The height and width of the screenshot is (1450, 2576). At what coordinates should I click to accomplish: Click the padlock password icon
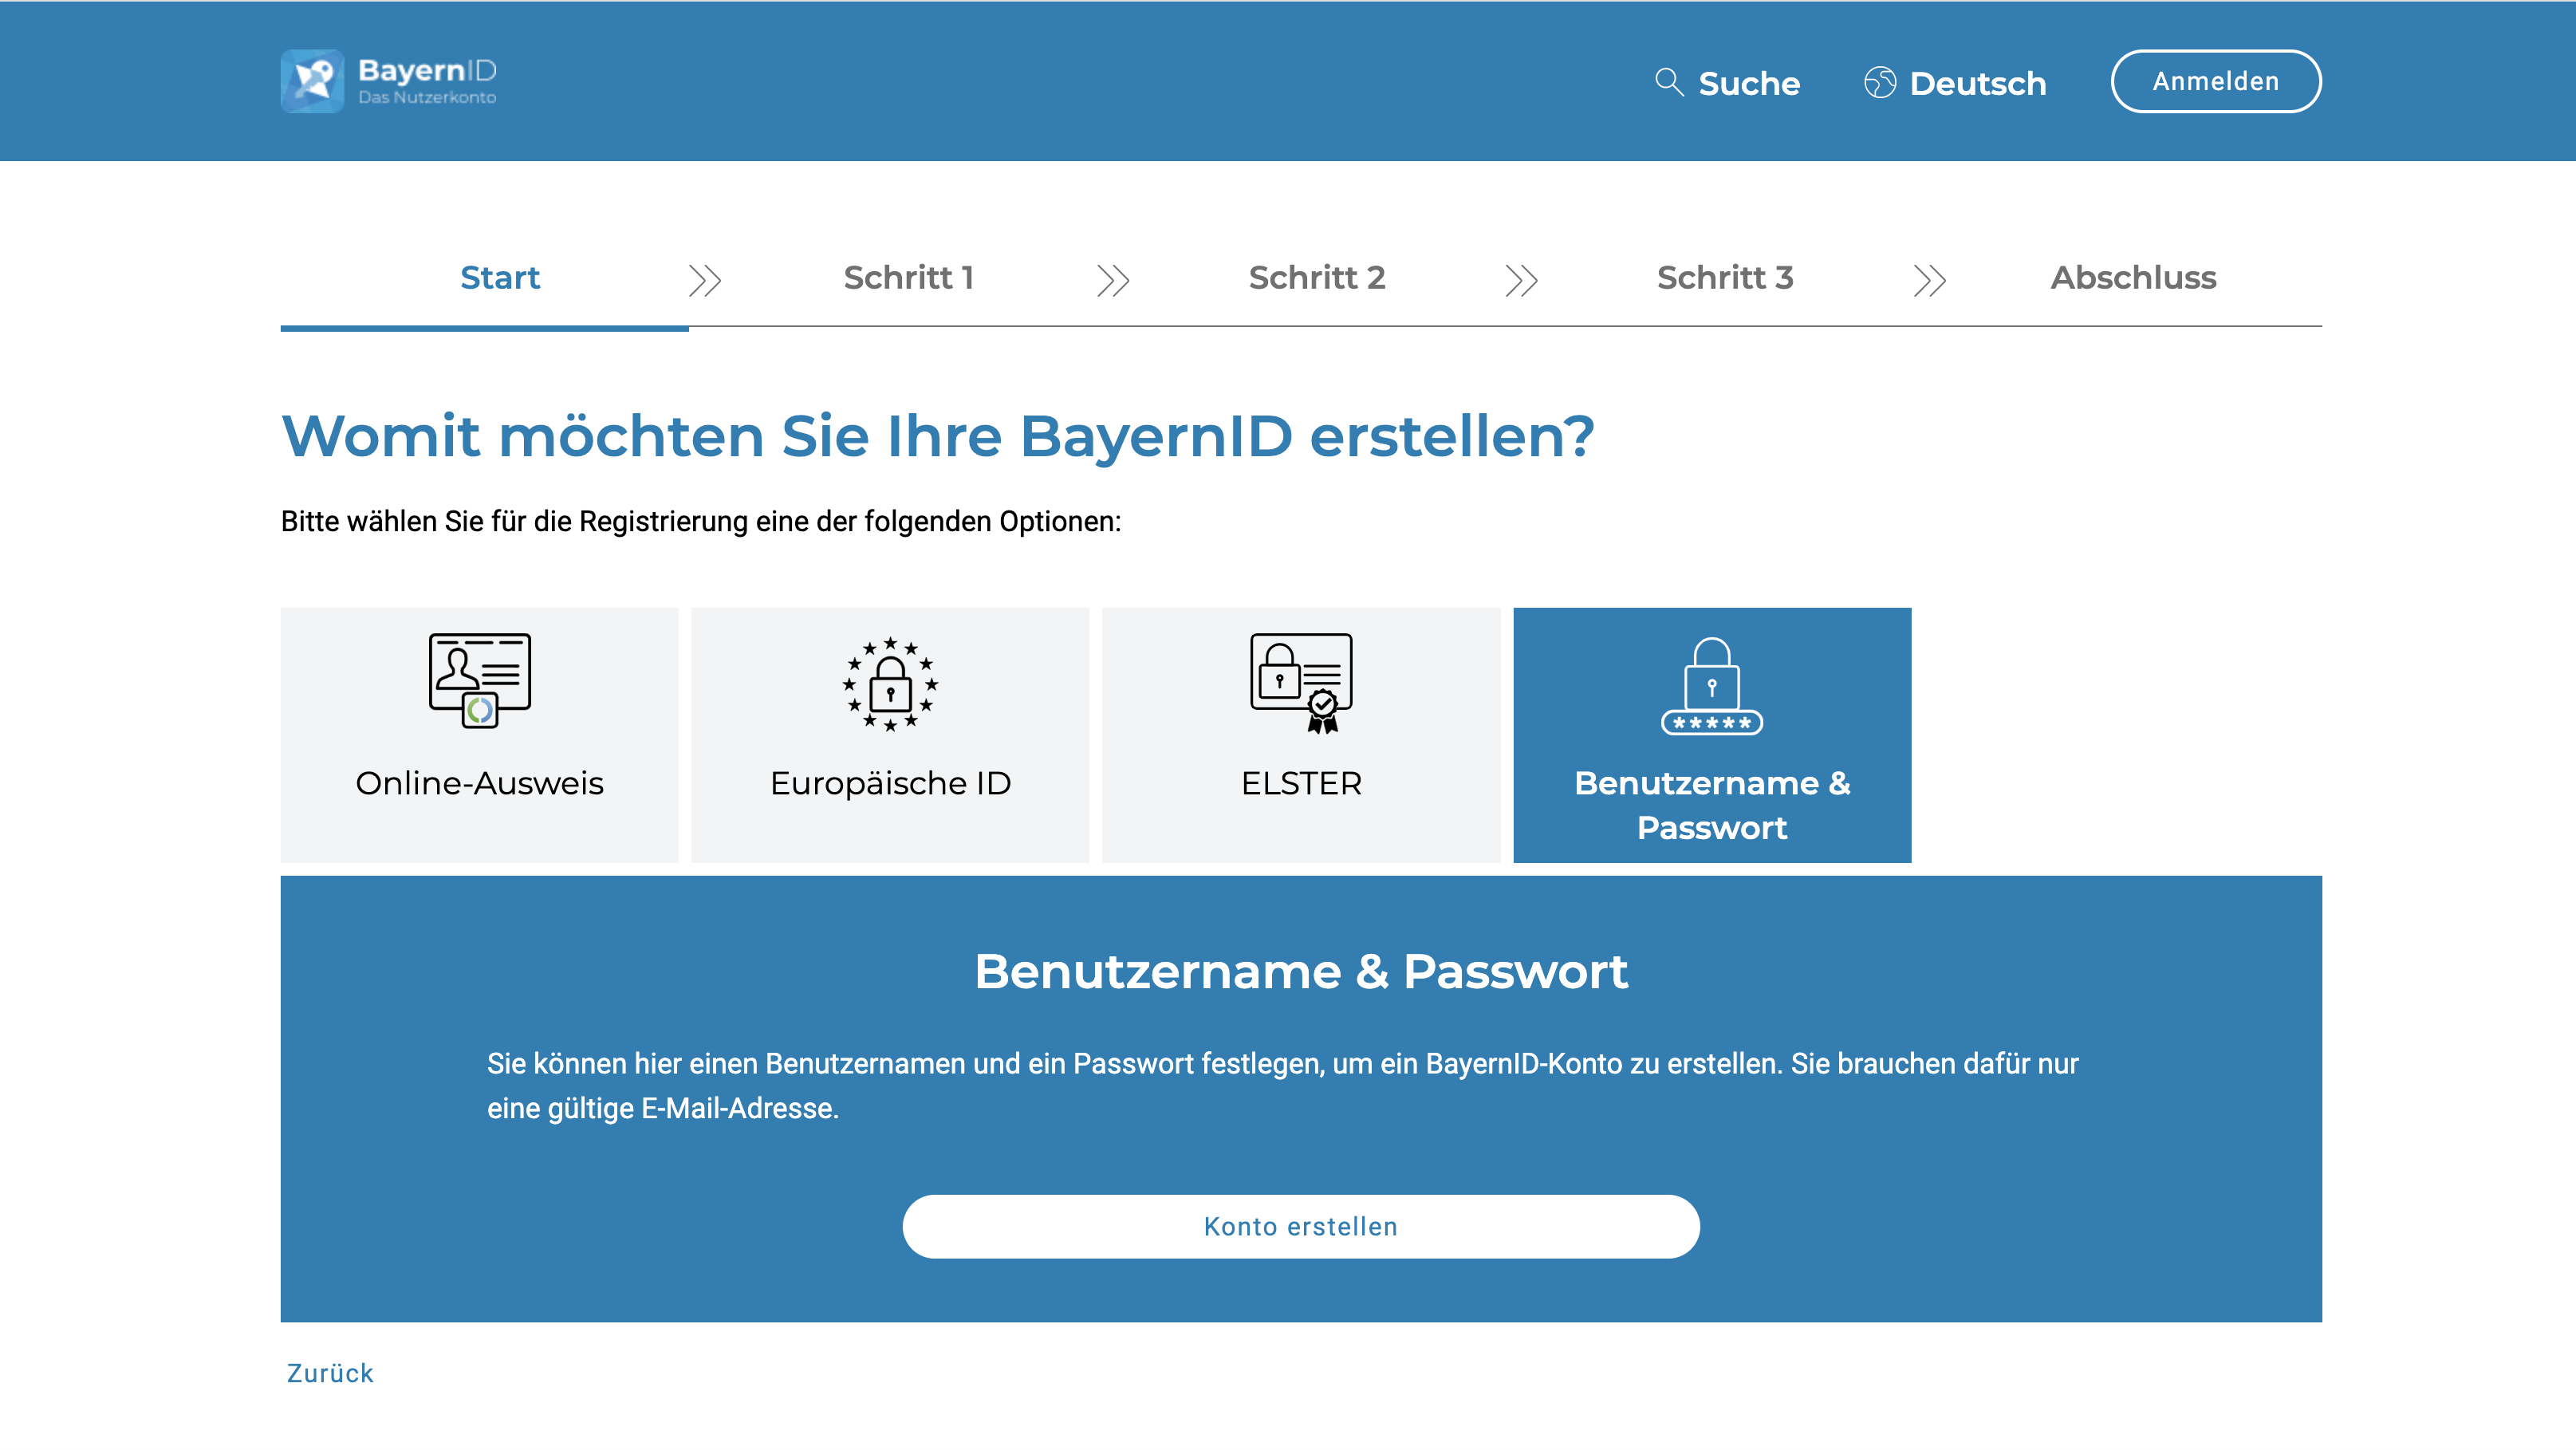(x=1712, y=686)
